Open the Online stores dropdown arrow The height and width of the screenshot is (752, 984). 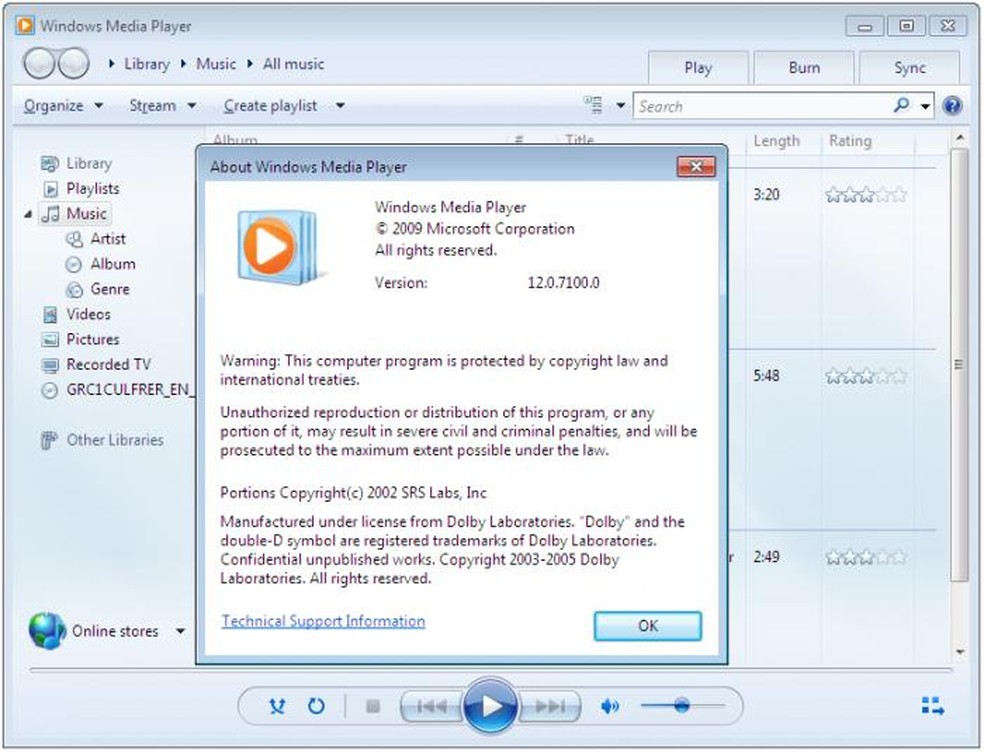tap(180, 631)
